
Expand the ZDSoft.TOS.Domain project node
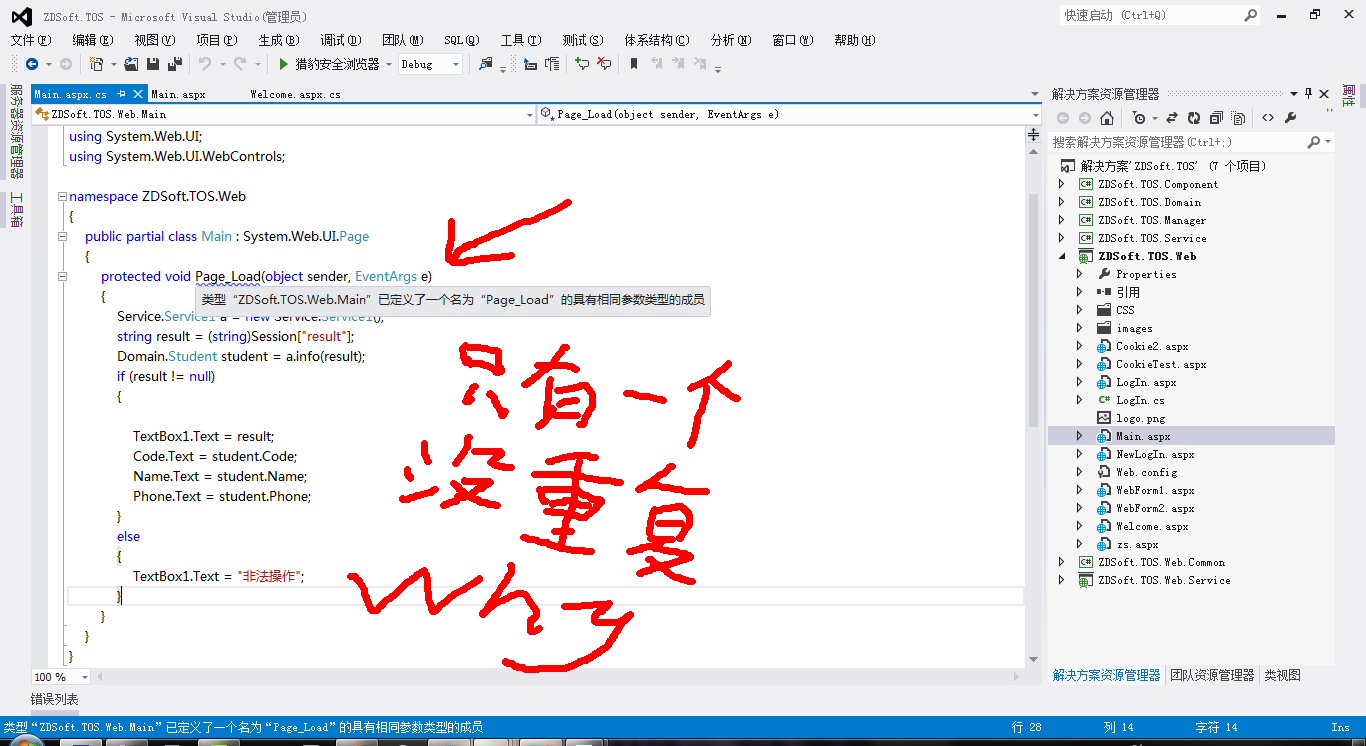click(1062, 202)
